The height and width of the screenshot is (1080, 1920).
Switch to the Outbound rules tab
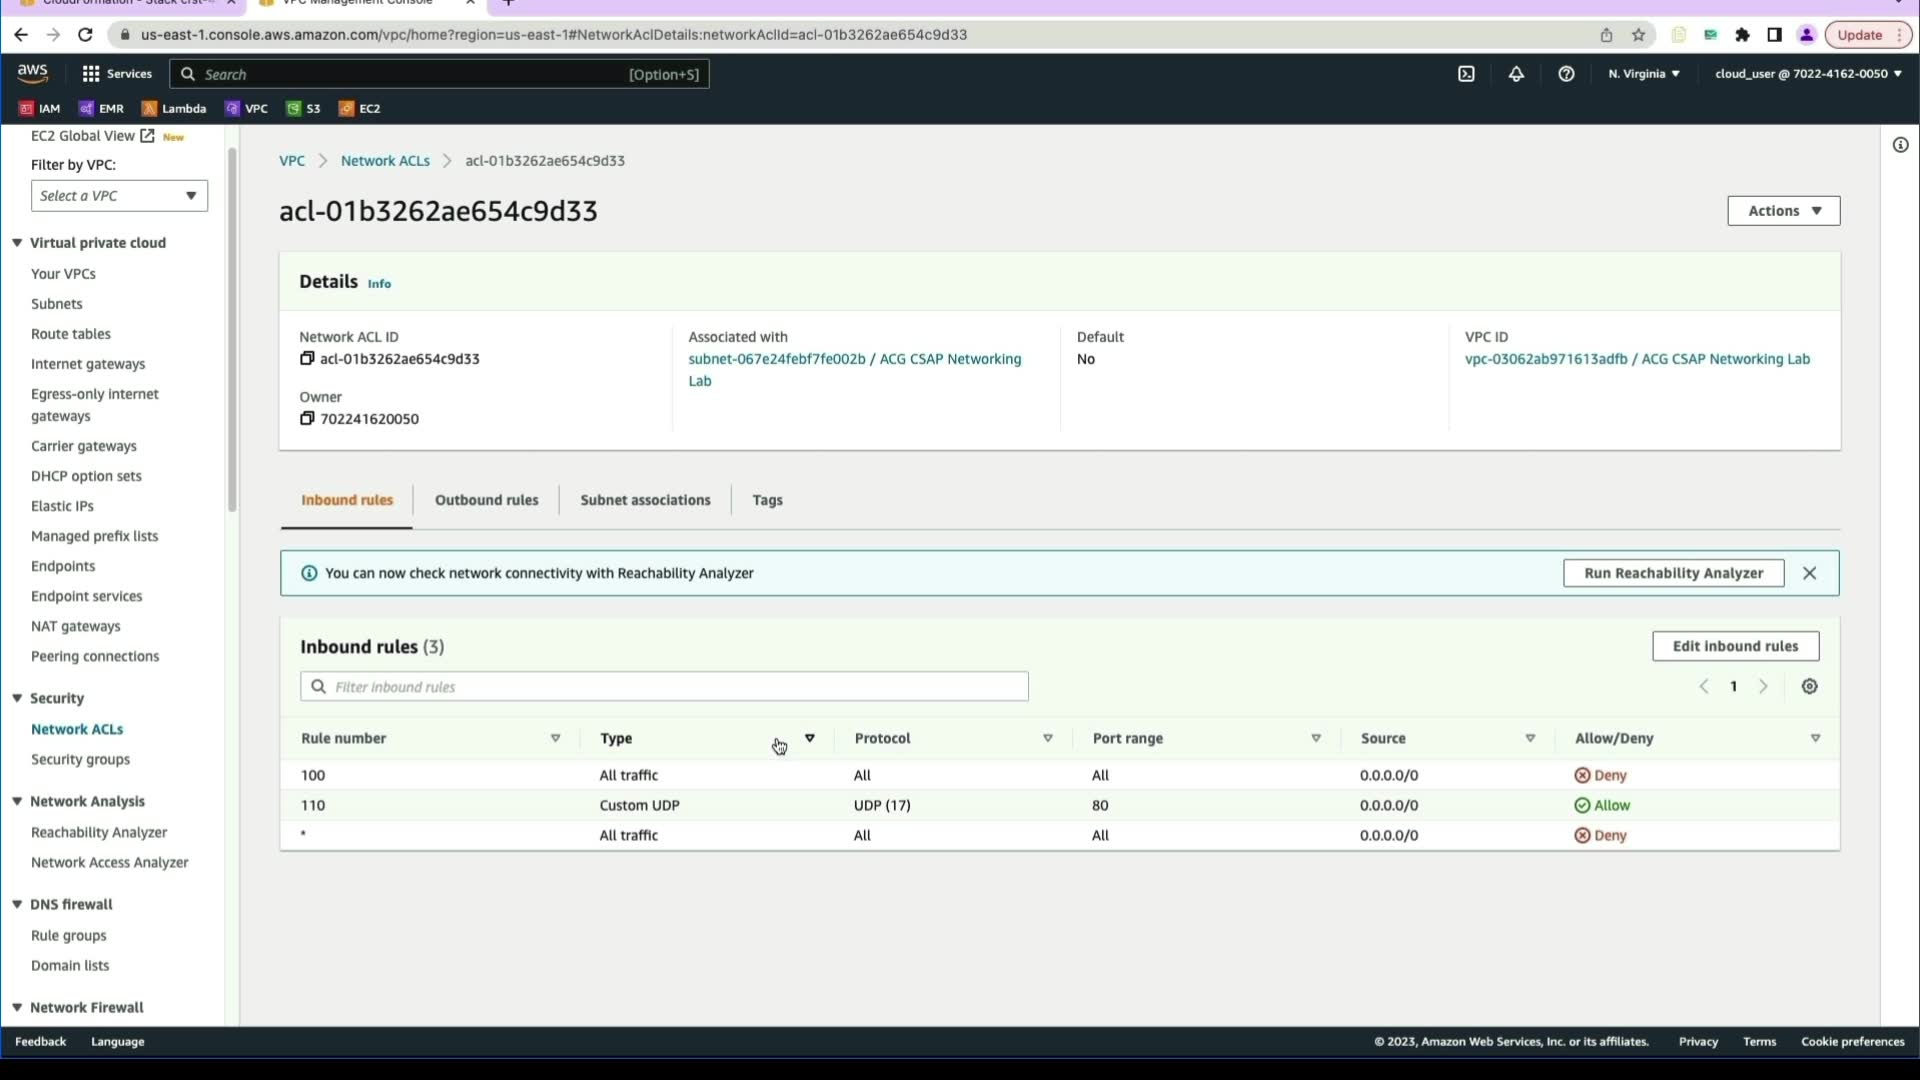click(x=486, y=500)
